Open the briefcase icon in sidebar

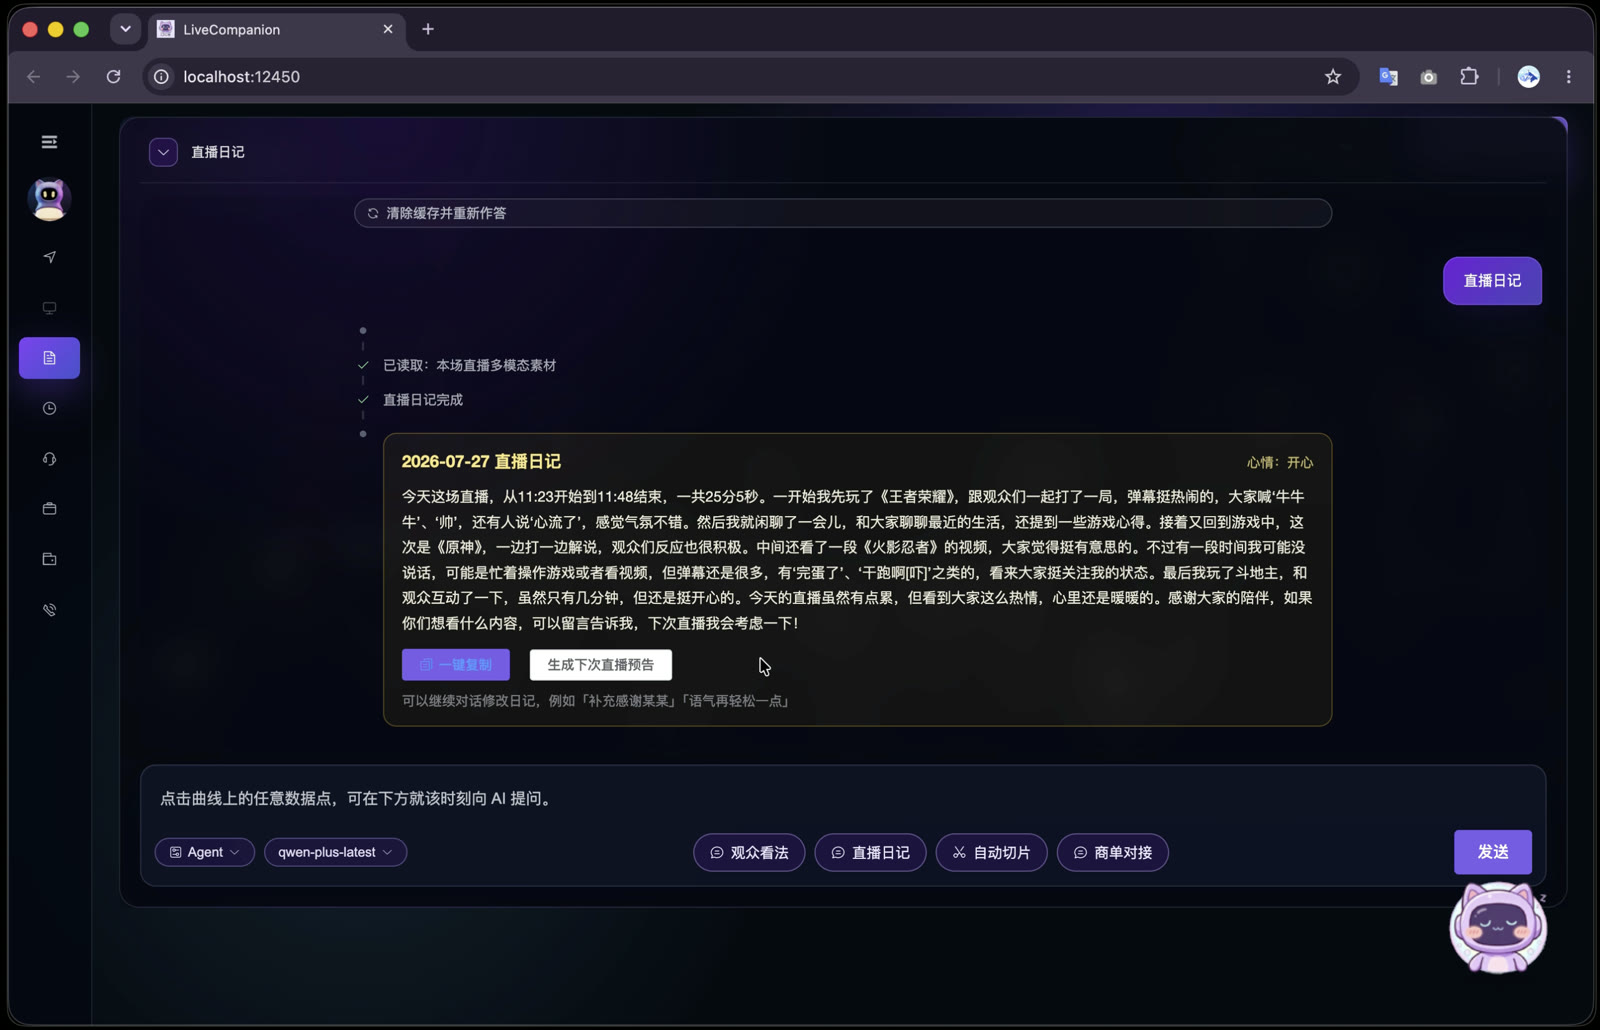coord(49,509)
